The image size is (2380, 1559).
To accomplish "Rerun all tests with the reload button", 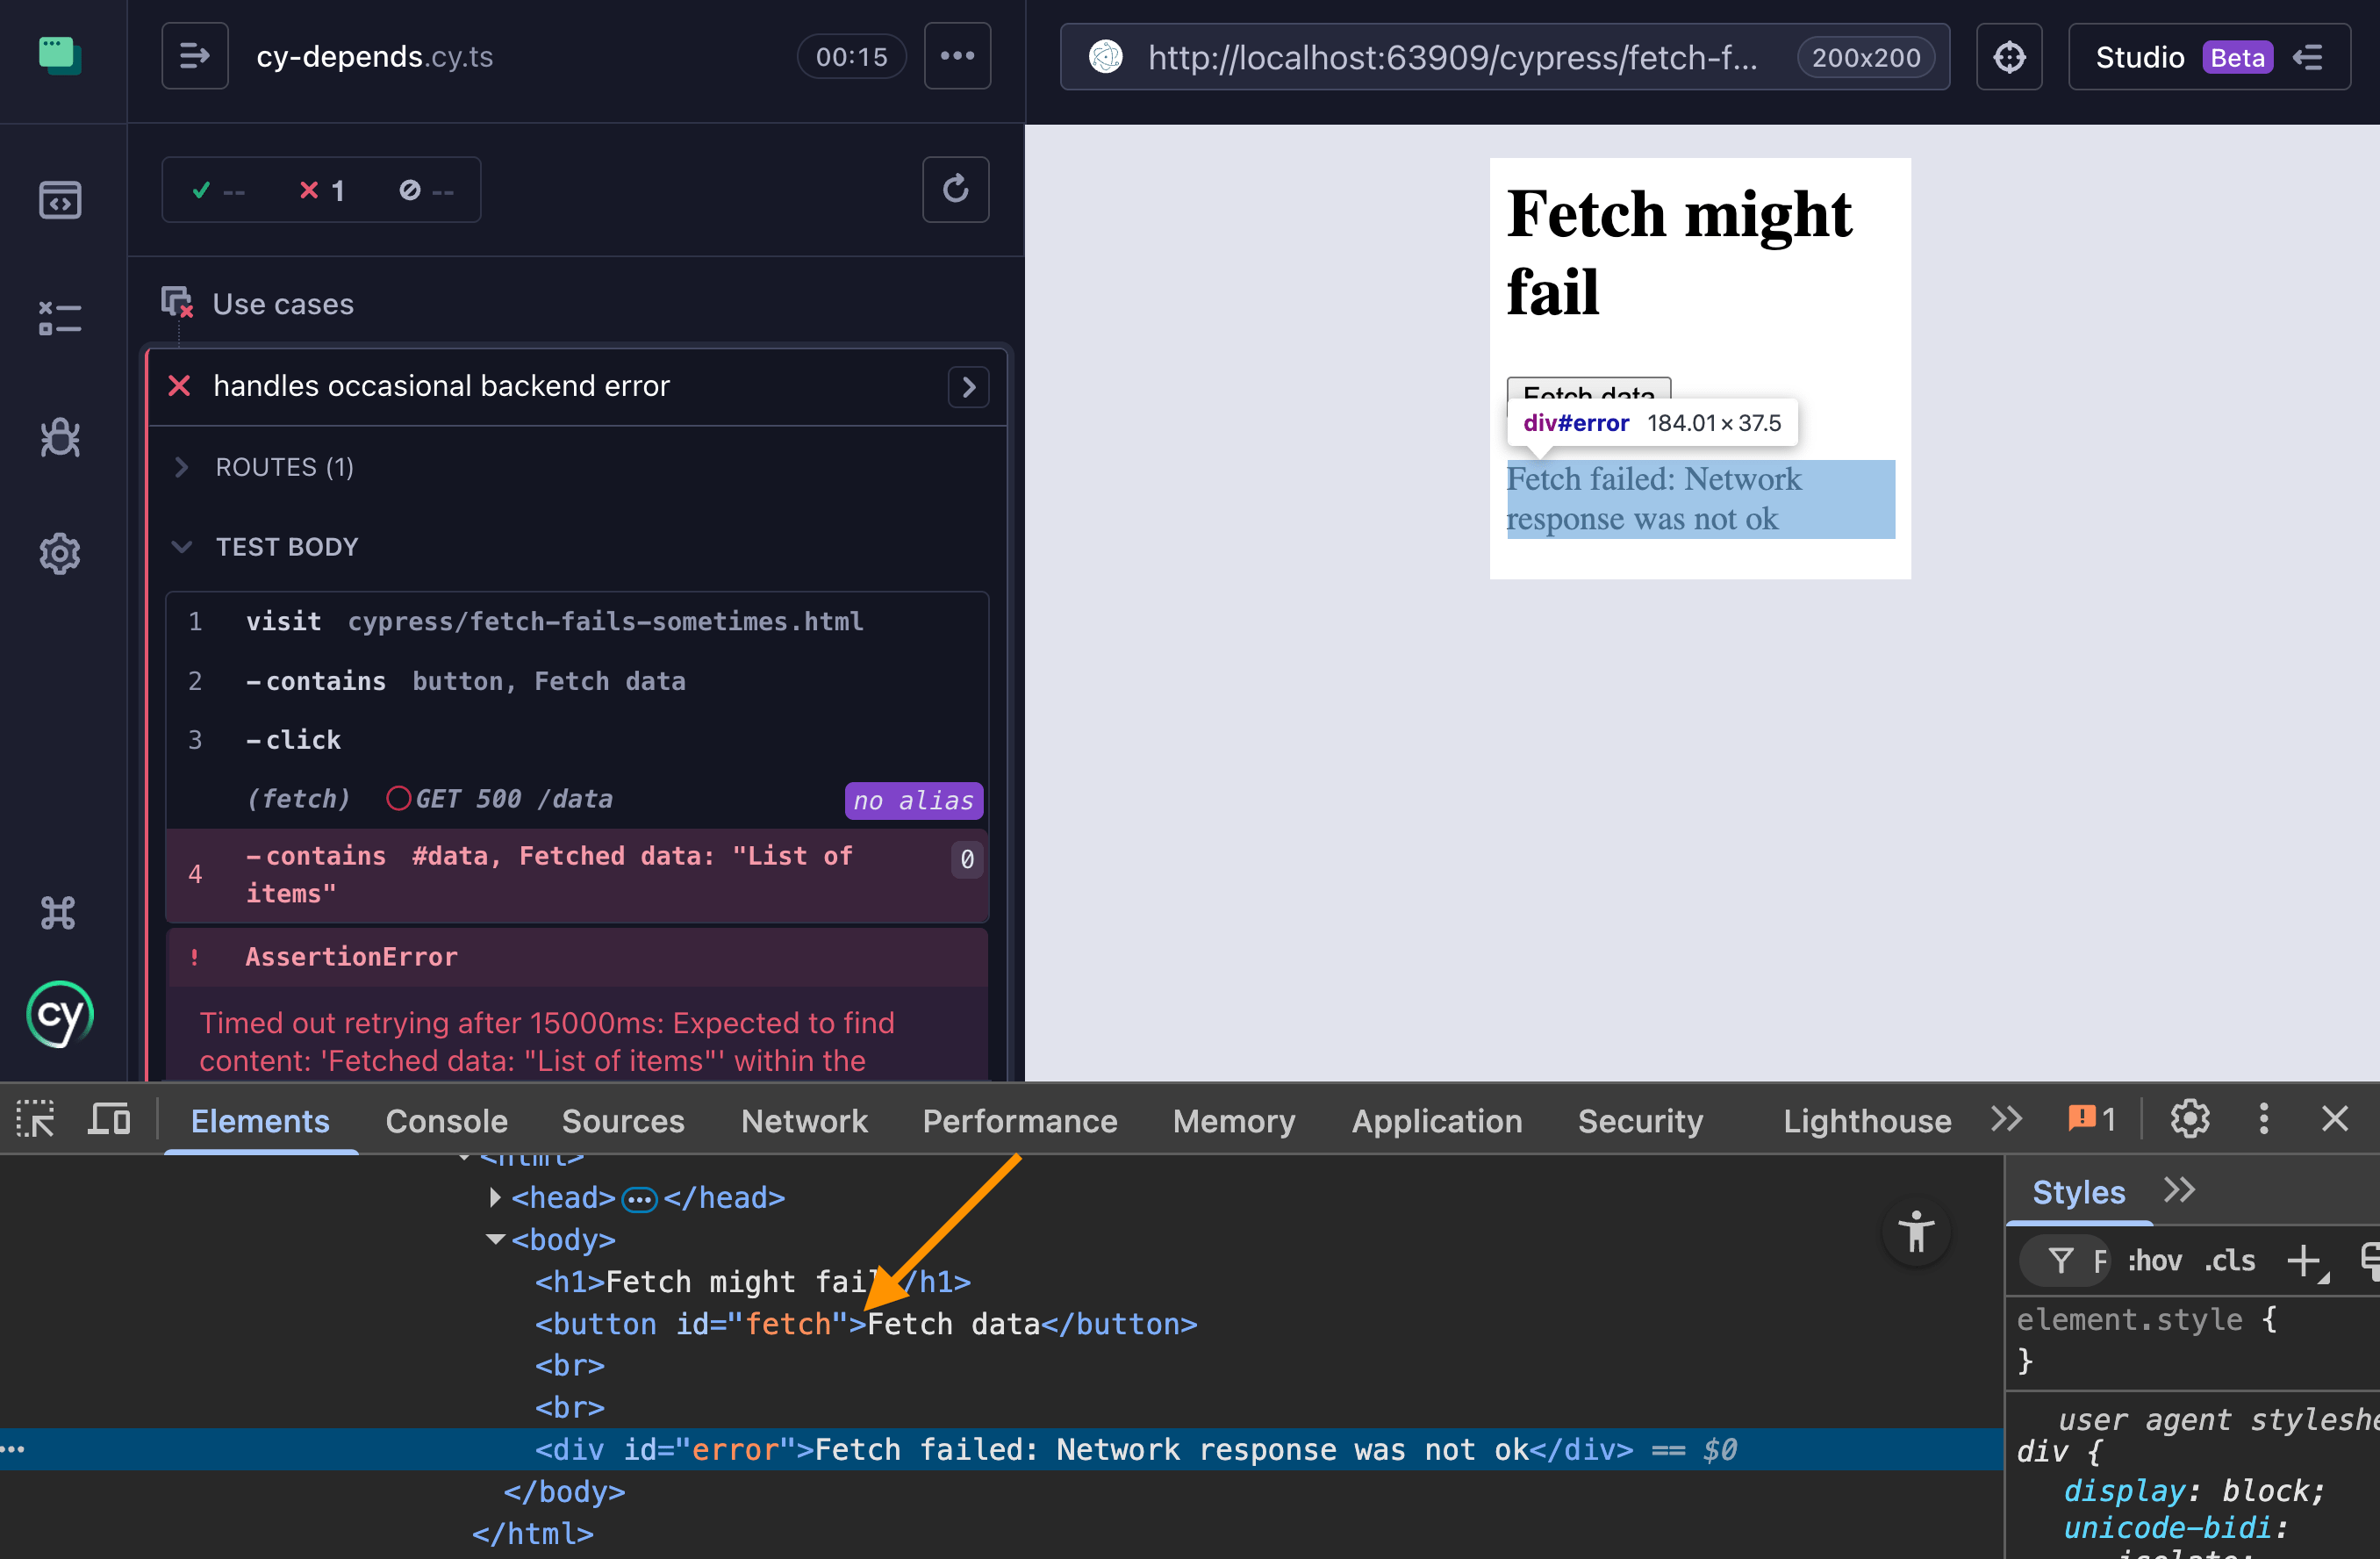I will pyautogui.click(x=955, y=189).
